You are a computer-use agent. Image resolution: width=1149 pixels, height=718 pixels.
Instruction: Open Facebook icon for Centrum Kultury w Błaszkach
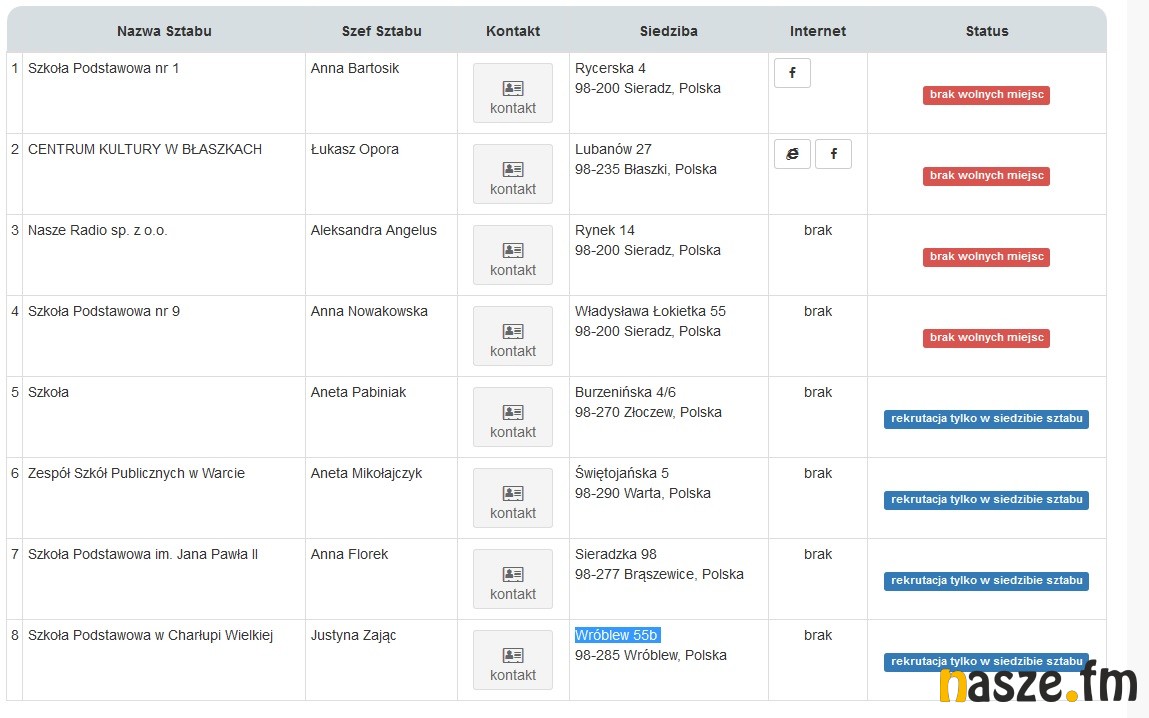point(833,154)
